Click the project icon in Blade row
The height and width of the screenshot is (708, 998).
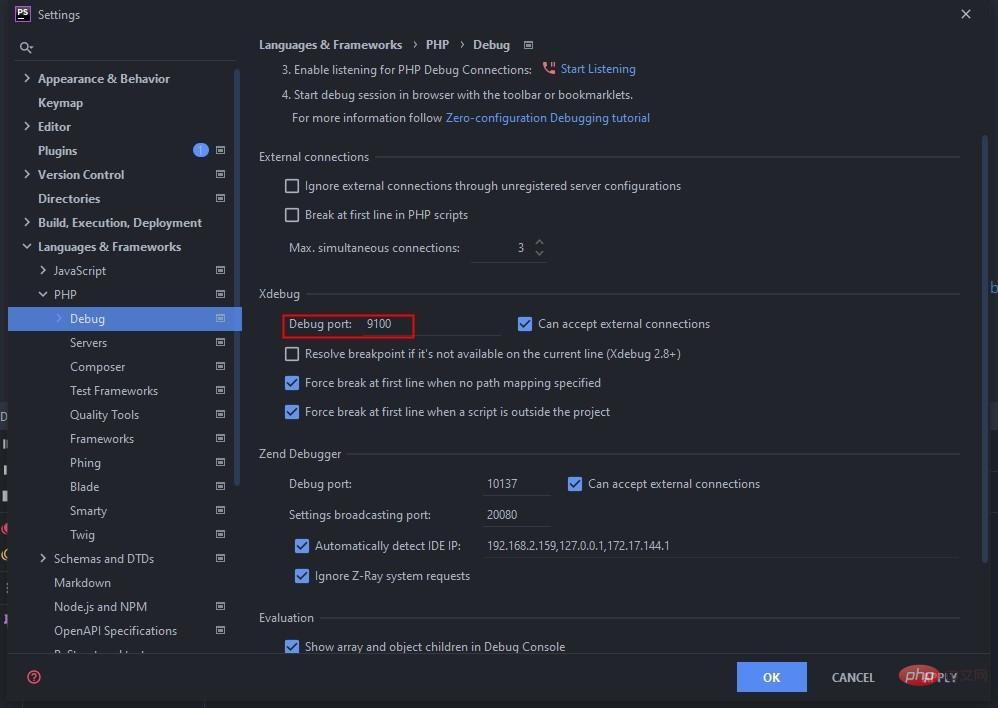pyautogui.click(x=220, y=486)
